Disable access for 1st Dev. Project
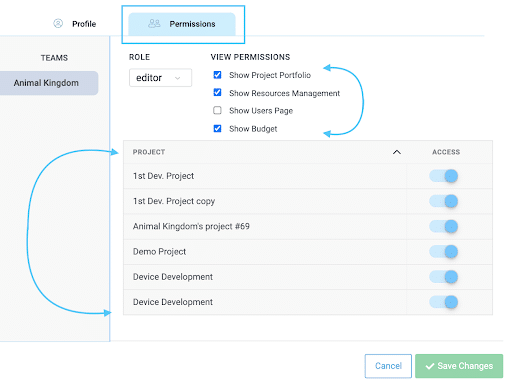This screenshot has height=387, width=512. (444, 176)
